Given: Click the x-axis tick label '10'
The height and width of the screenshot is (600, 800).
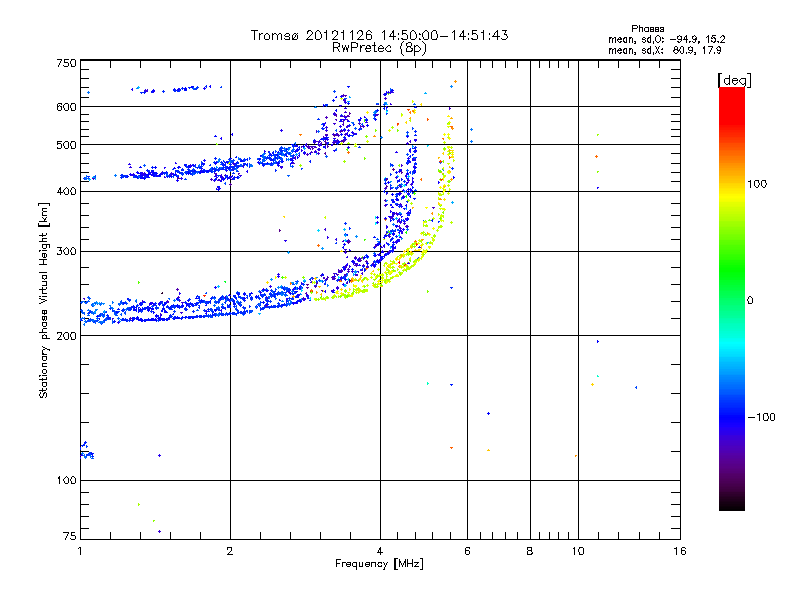Looking at the screenshot, I should (x=578, y=551).
